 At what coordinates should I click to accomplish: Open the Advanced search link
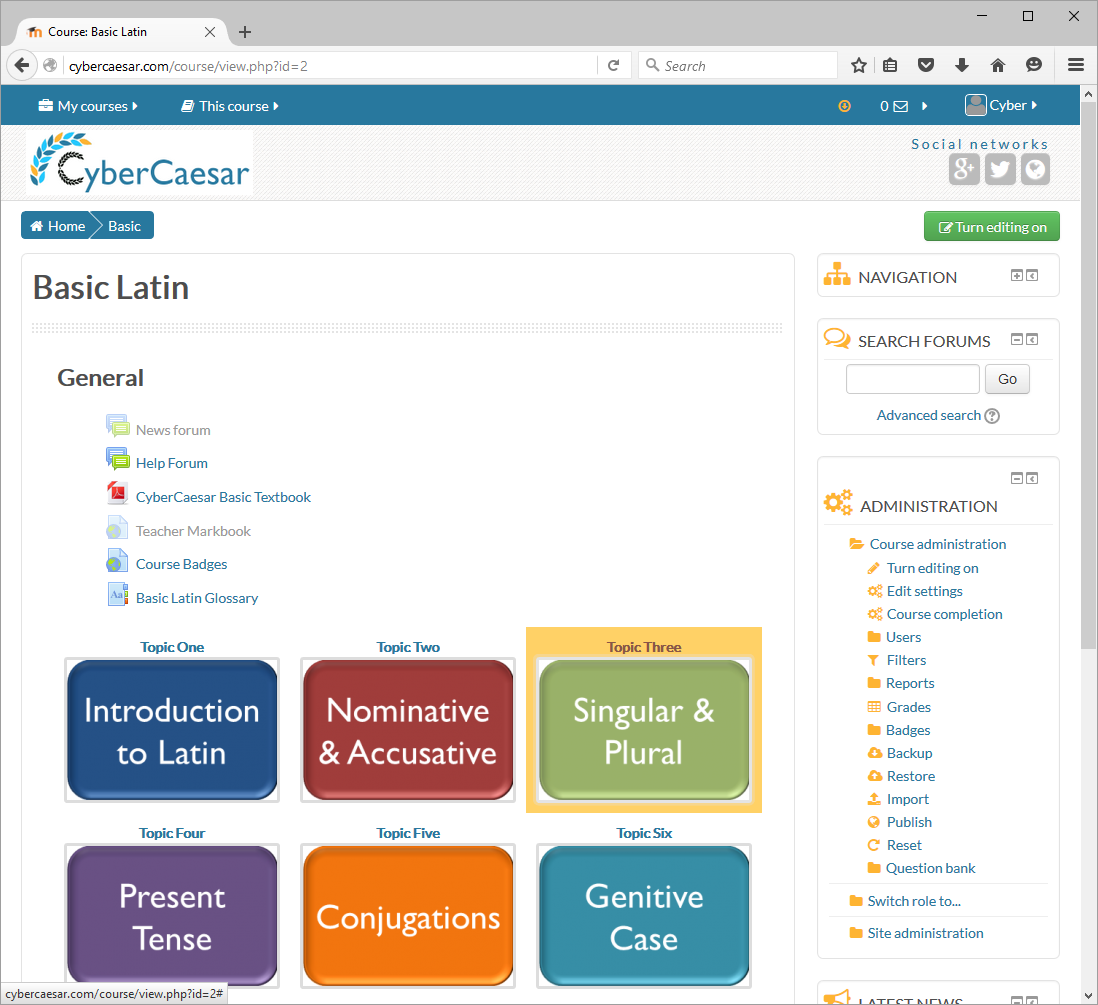pyautogui.click(x=929, y=416)
